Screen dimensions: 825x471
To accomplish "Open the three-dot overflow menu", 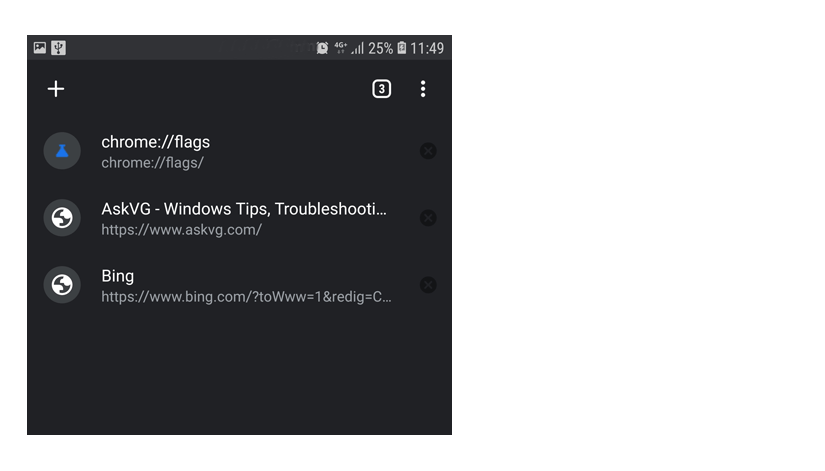I will pos(423,89).
